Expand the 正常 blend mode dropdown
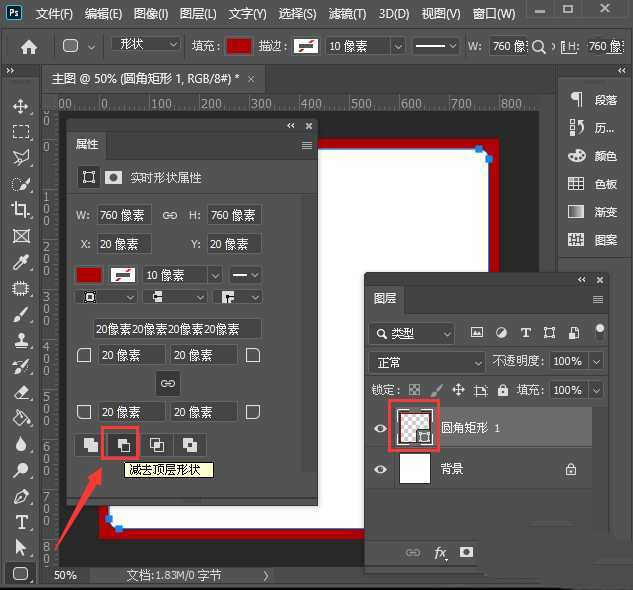The width and height of the screenshot is (633, 590). [x=427, y=361]
